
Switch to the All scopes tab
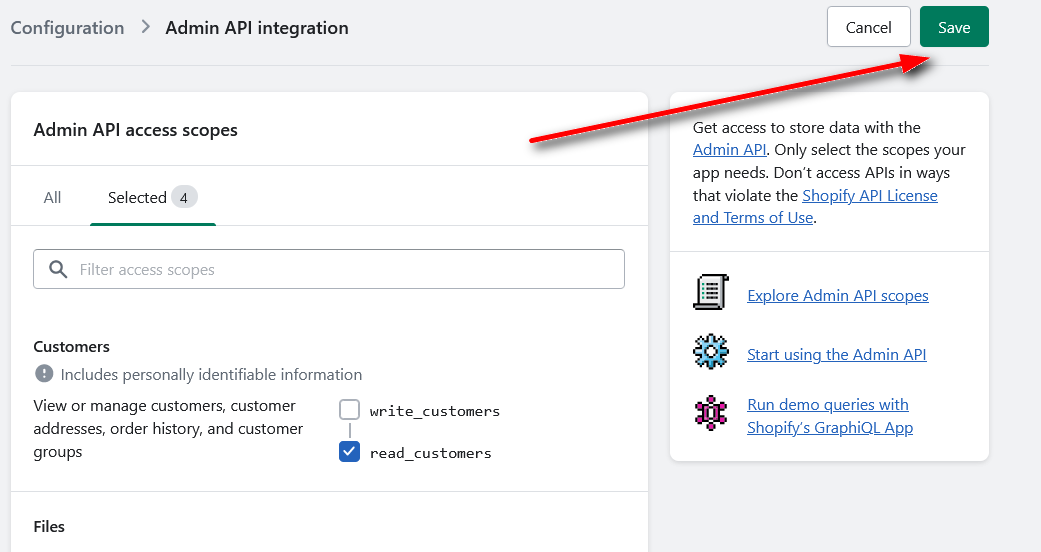(x=52, y=197)
